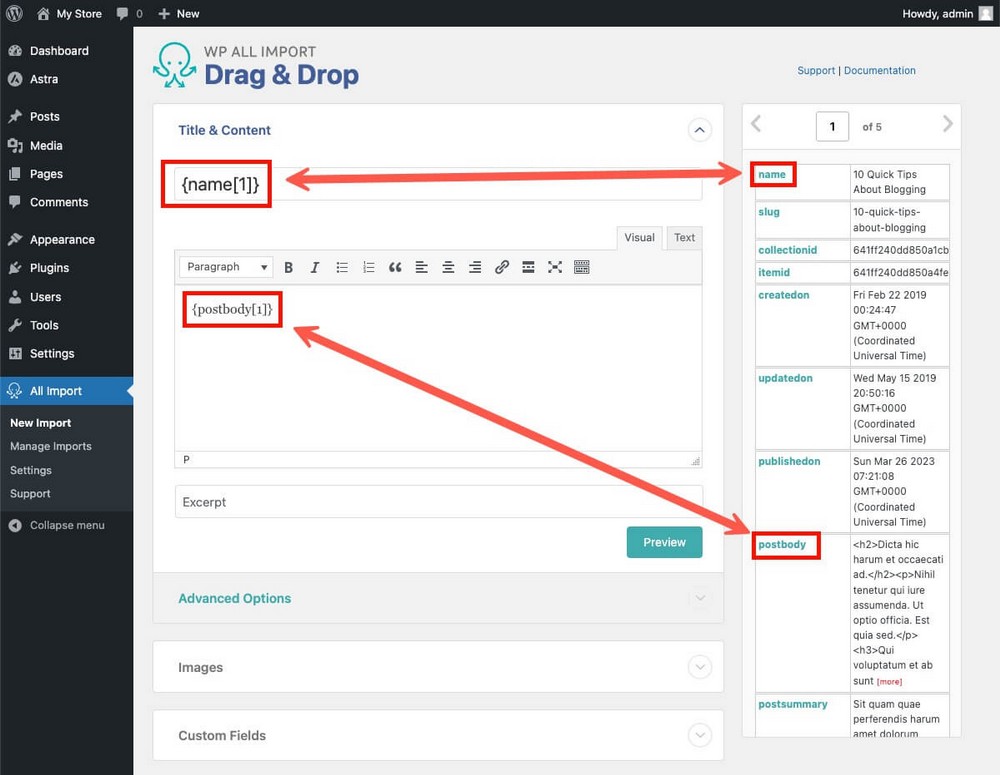Expand postbody value with [more] link
The height and width of the screenshot is (775, 1000).
[x=889, y=682]
